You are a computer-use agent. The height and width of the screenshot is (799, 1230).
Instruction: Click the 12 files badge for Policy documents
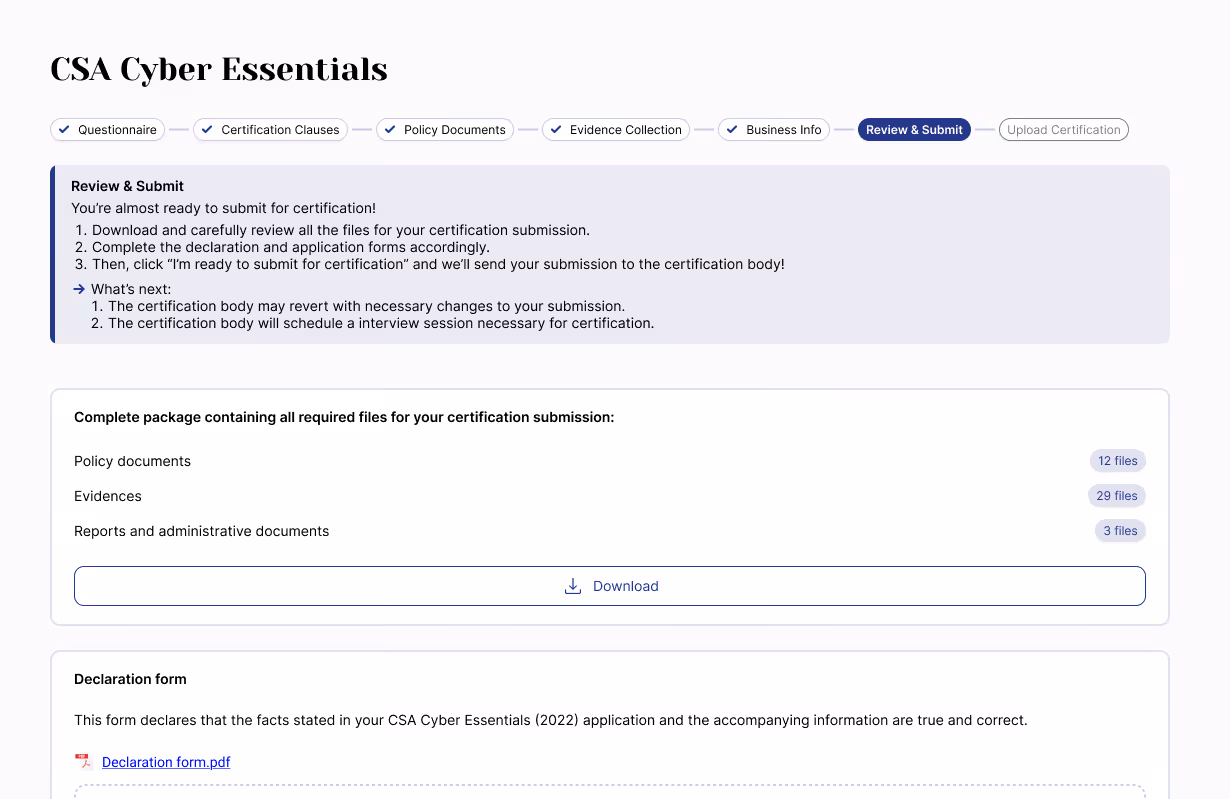click(1117, 460)
